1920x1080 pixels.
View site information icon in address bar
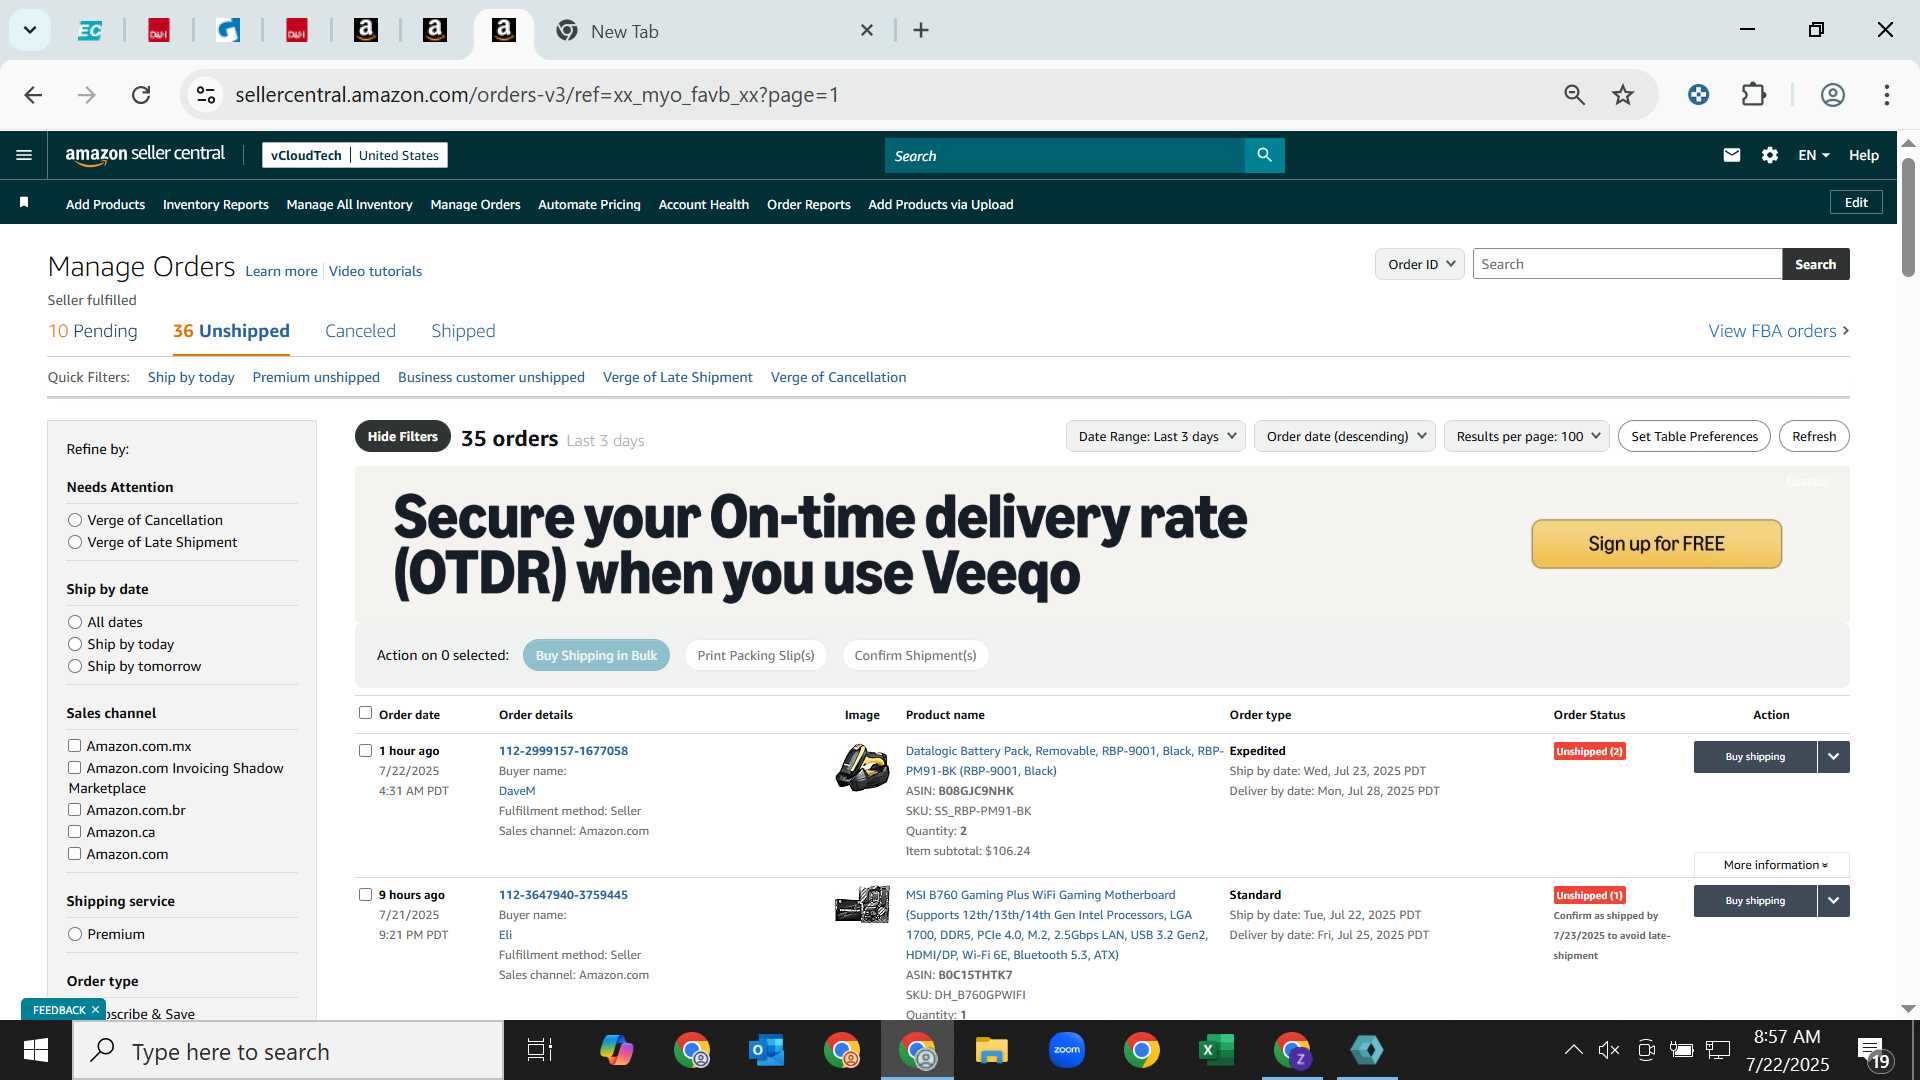[x=206, y=95]
